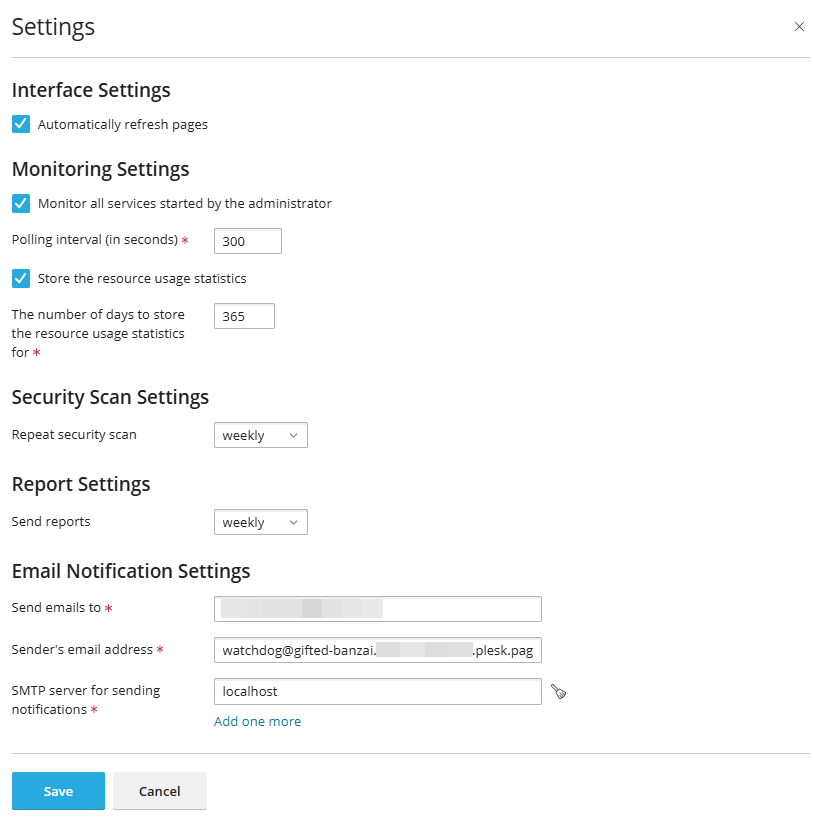This screenshot has height=822, width=814.
Task: Click the SMTP server for sending notifications label
Action: click(x=86, y=700)
